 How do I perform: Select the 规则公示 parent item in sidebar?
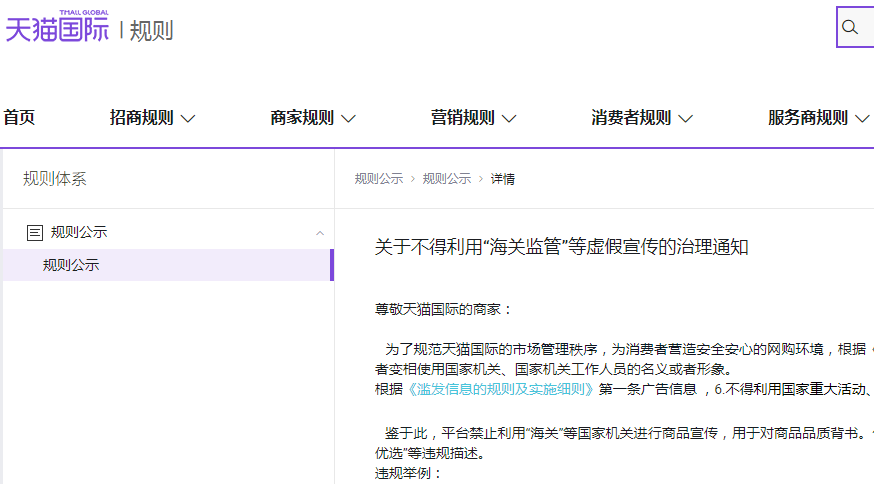click(79, 232)
